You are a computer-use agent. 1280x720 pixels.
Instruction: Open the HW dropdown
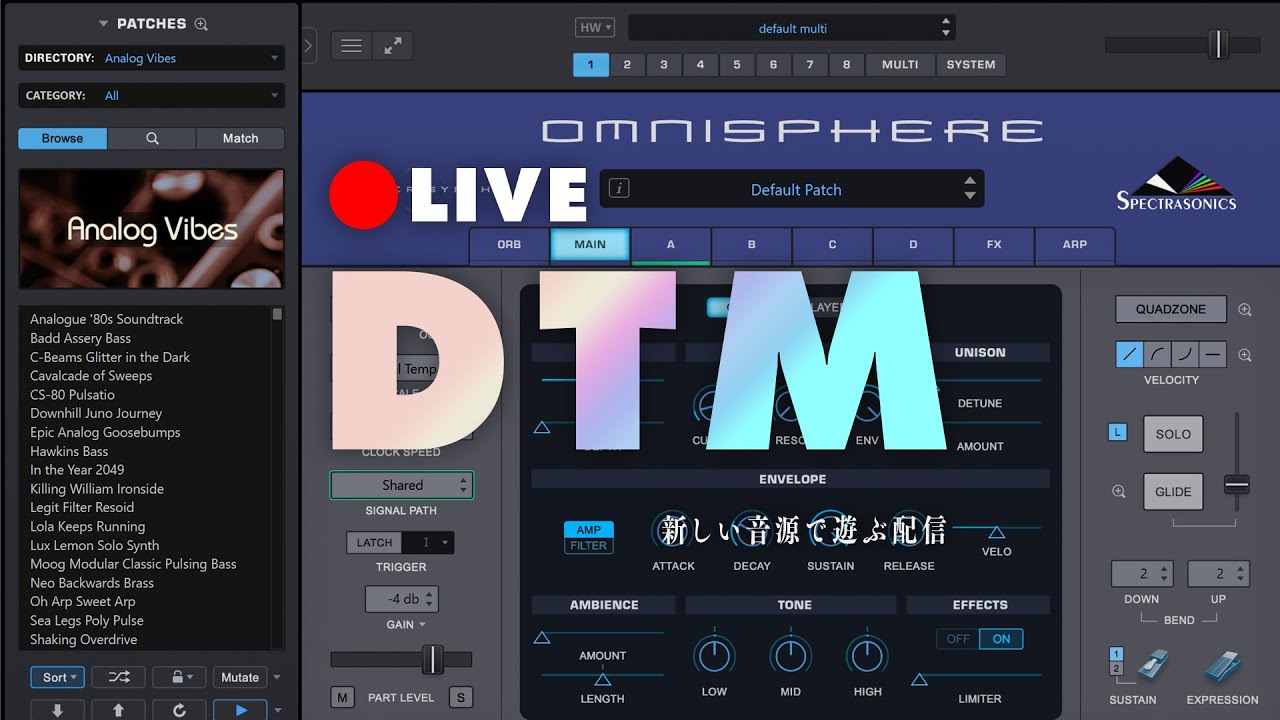pos(595,28)
